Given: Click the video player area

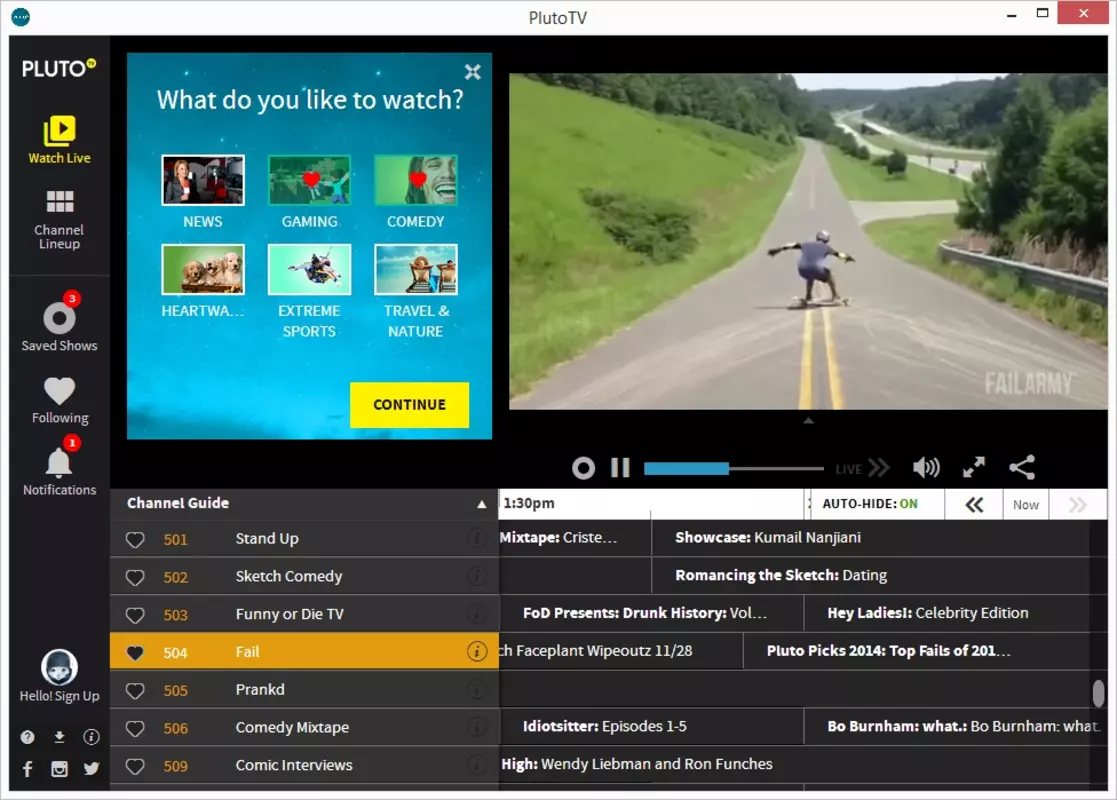Looking at the screenshot, I should coord(808,241).
